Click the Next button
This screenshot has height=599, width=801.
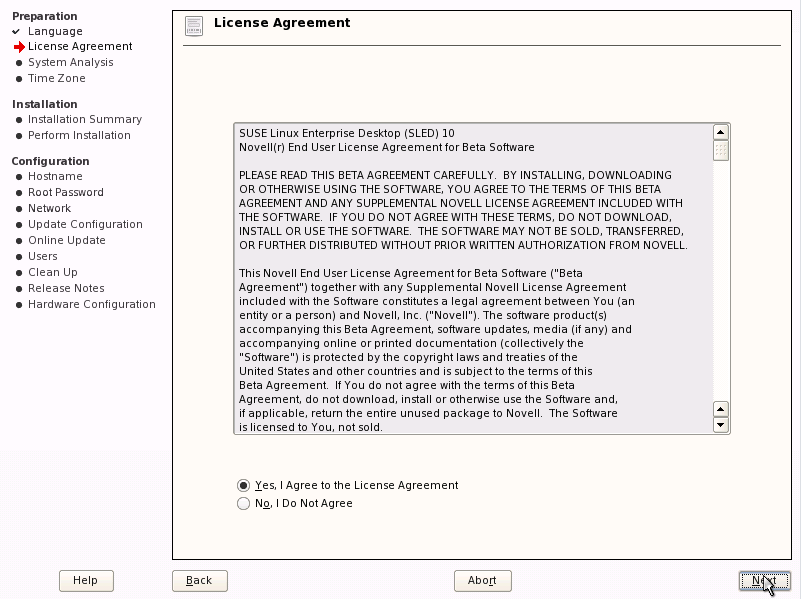point(764,581)
